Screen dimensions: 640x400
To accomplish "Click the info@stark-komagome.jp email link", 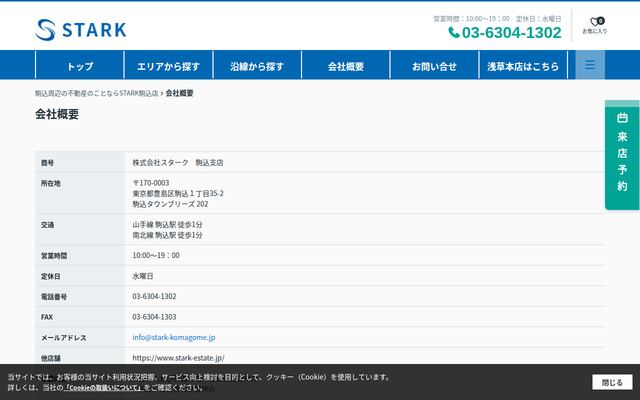I will click(174, 337).
